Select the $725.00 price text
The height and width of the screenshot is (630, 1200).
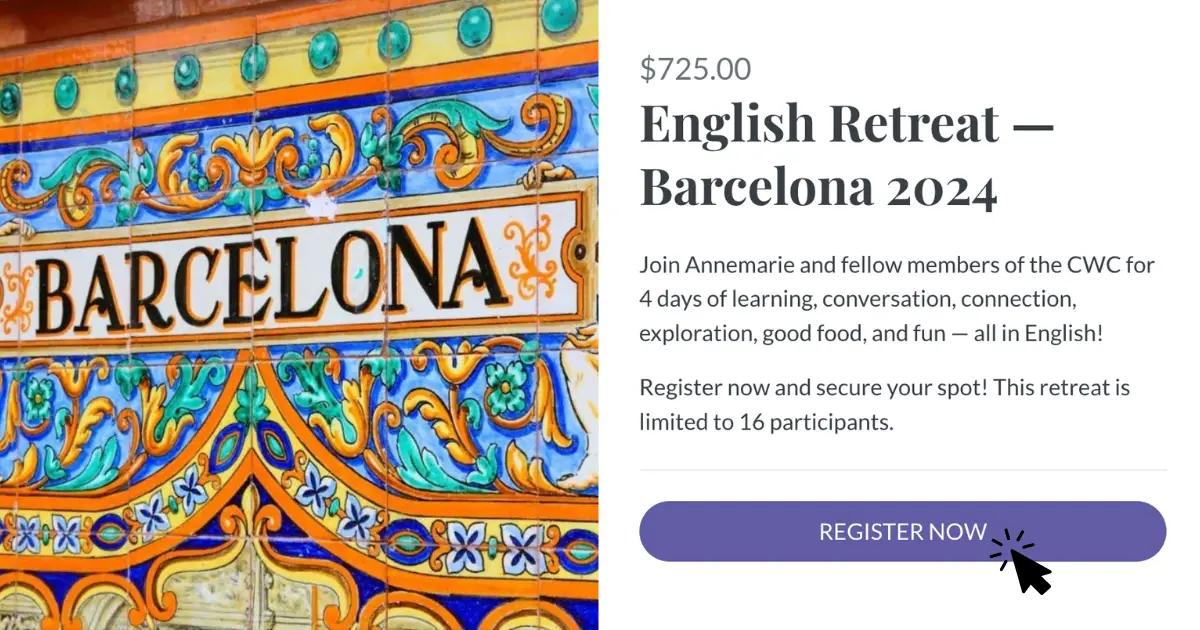[695, 69]
